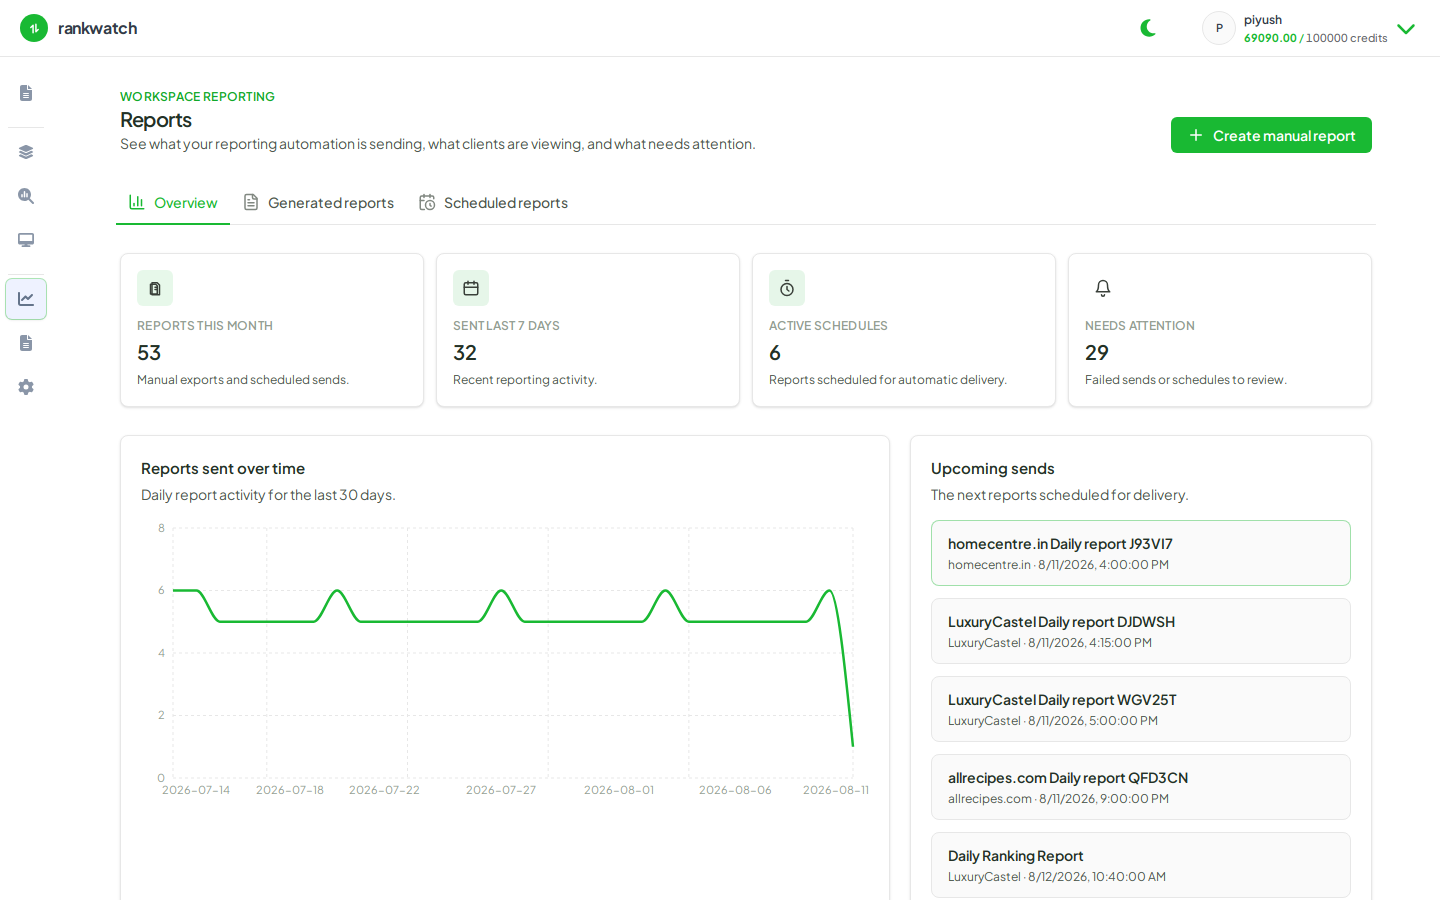The width and height of the screenshot is (1440, 900).
Task: Click the rankwatch logo icon
Action: [x=34, y=28]
